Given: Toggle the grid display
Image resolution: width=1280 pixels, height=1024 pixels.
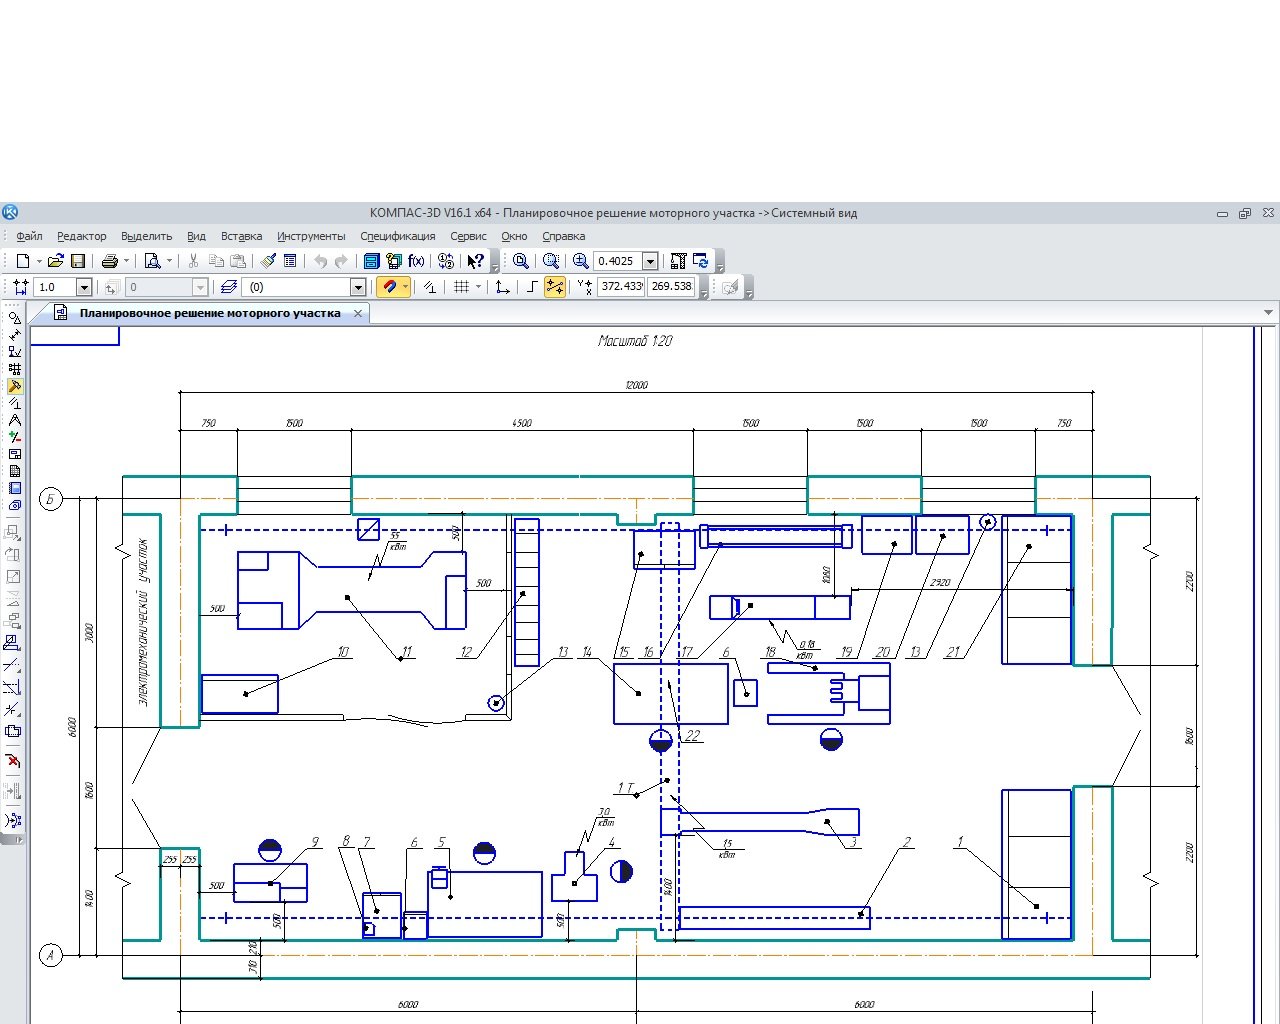Looking at the screenshot, I should click(x=461, y=287).
